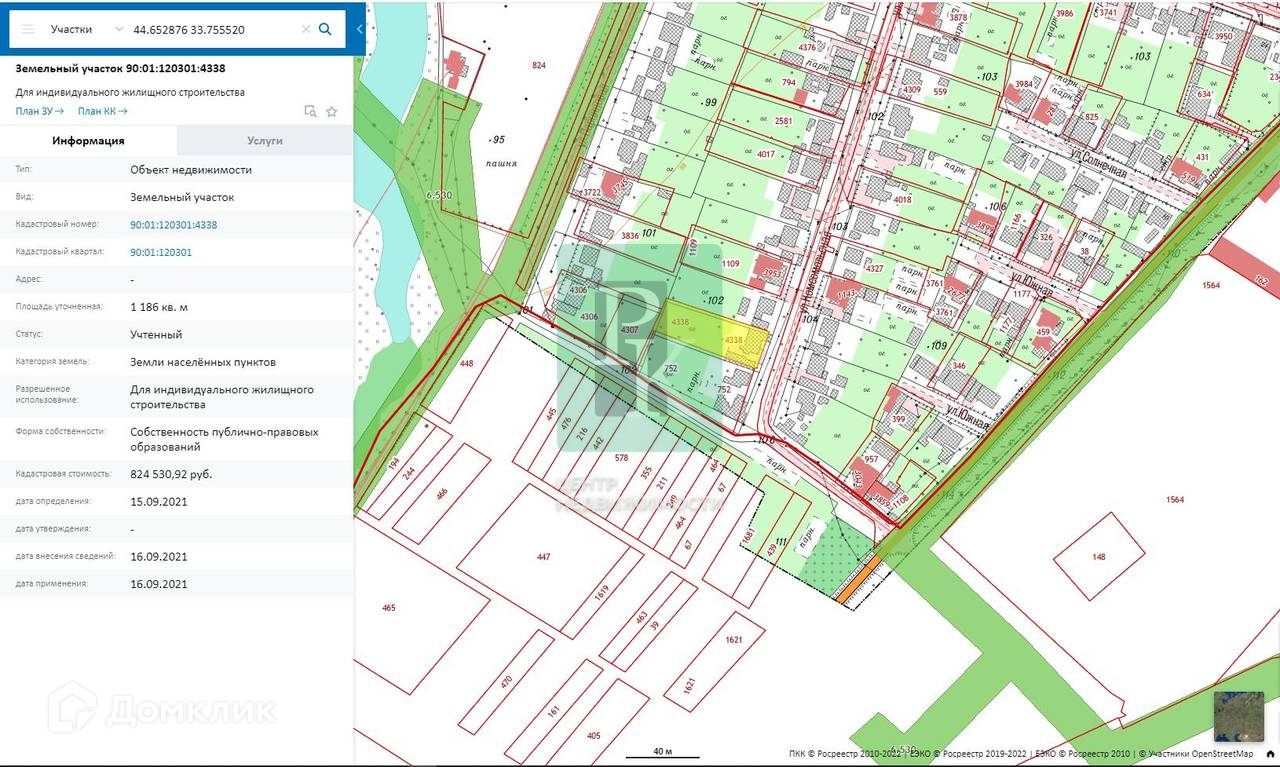Switch to the Услуги tab
This screenshot has height=767, width=1280.
tap(265, 141)
